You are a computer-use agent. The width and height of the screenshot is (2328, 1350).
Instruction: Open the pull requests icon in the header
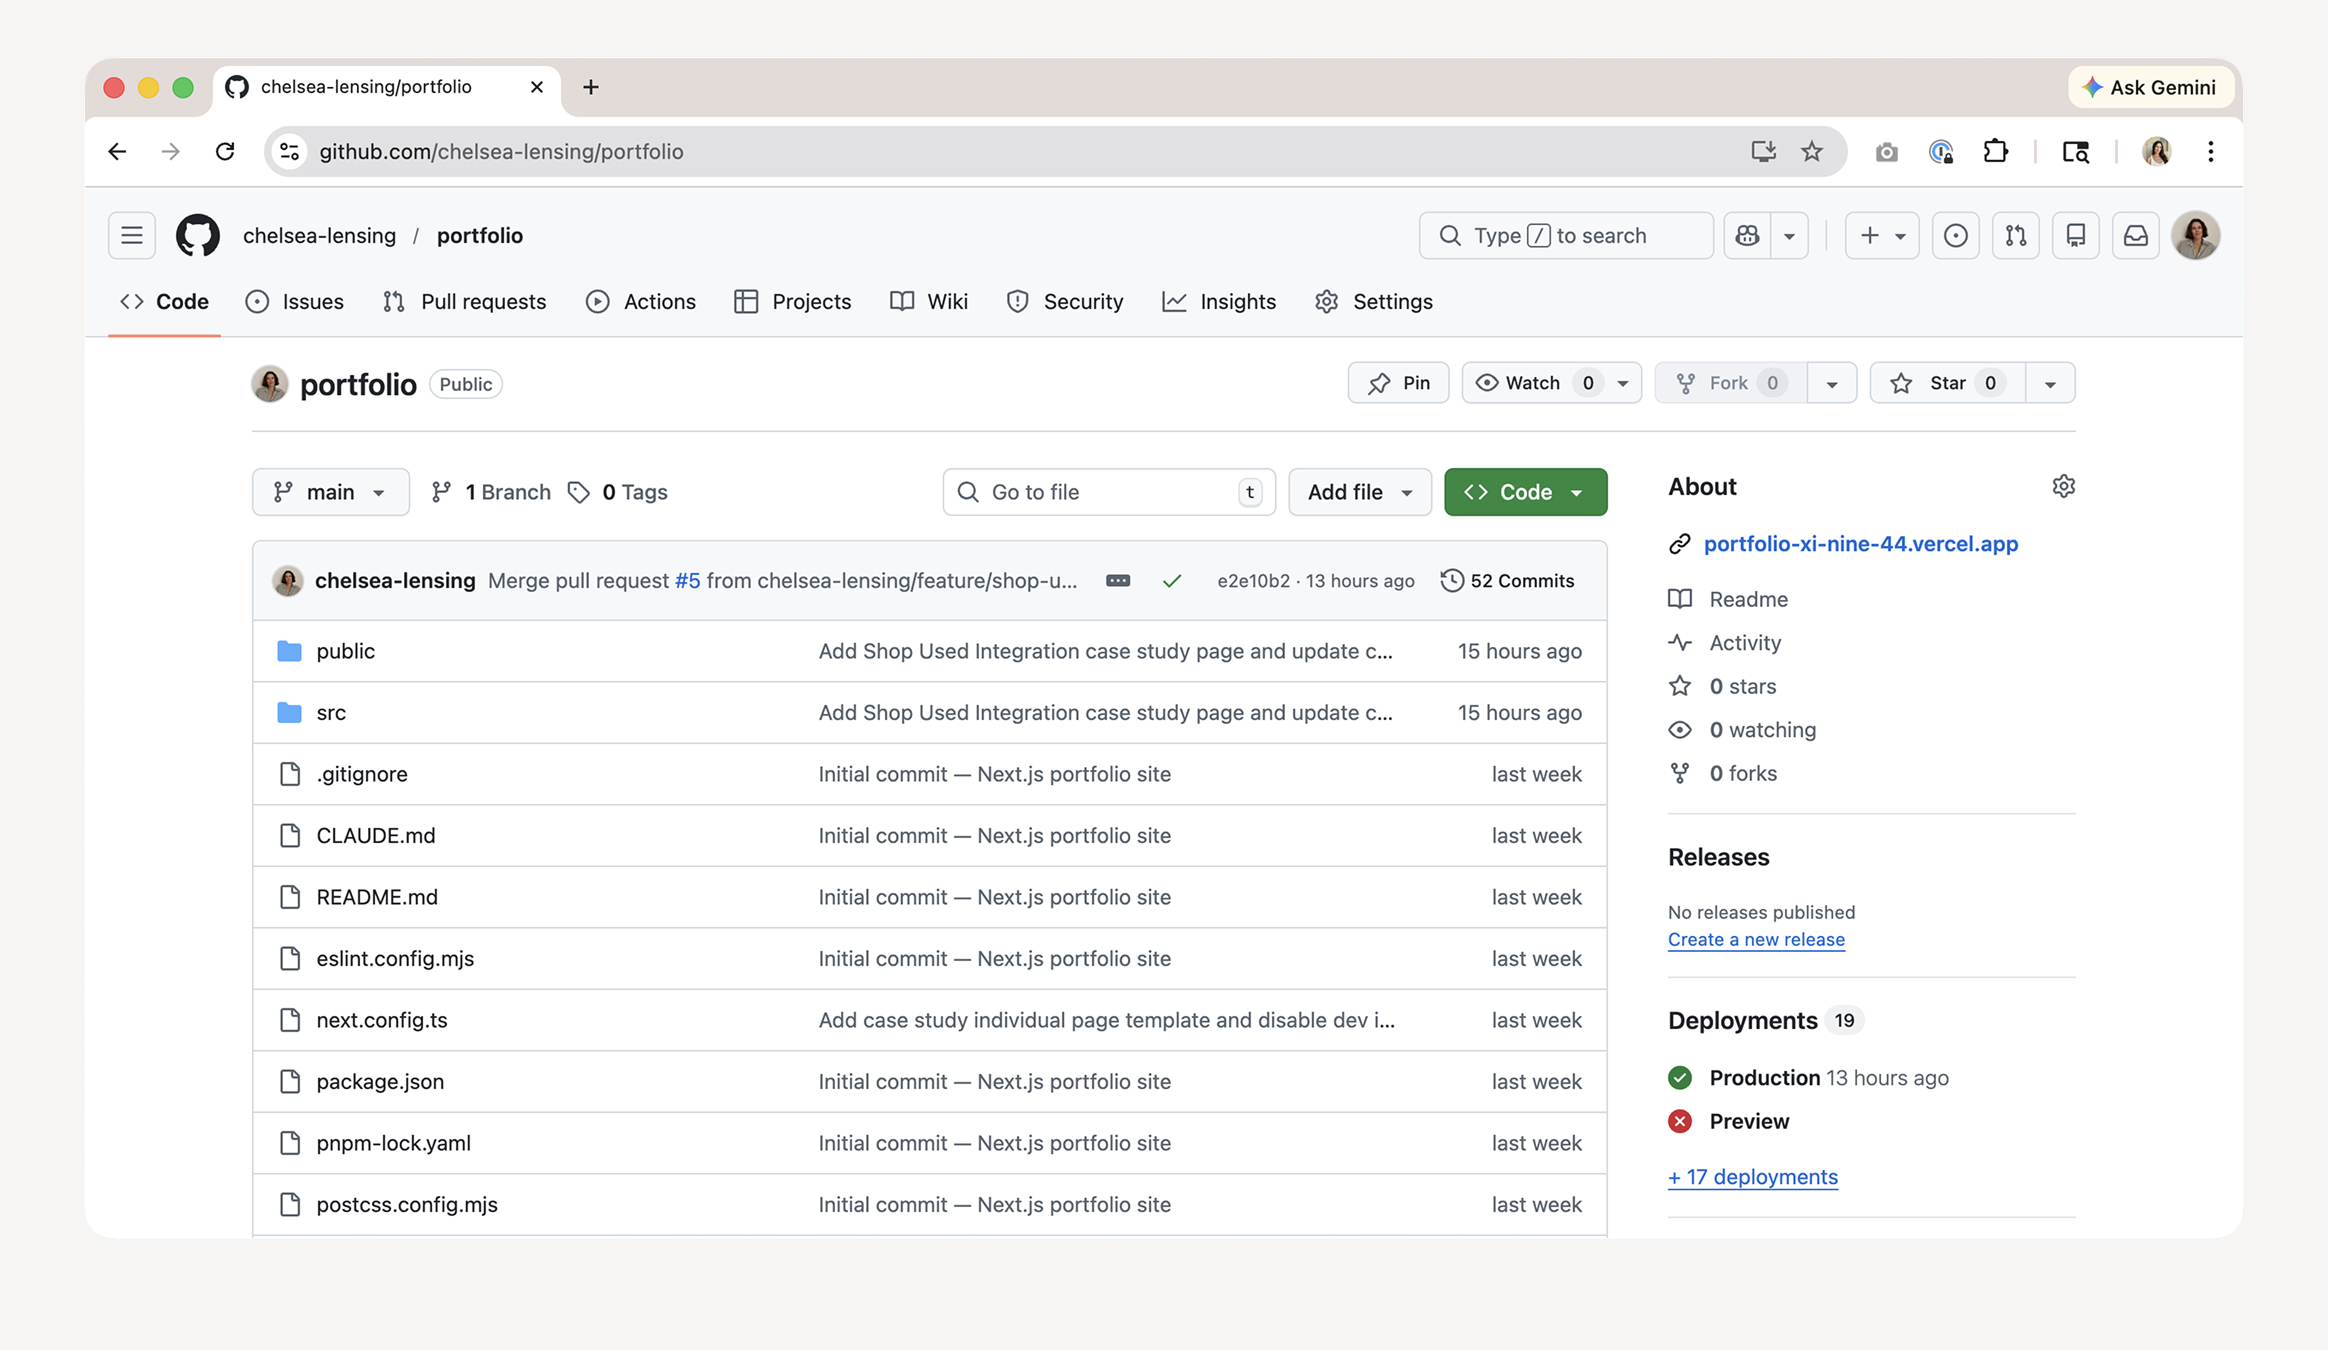coord(2015,236)
